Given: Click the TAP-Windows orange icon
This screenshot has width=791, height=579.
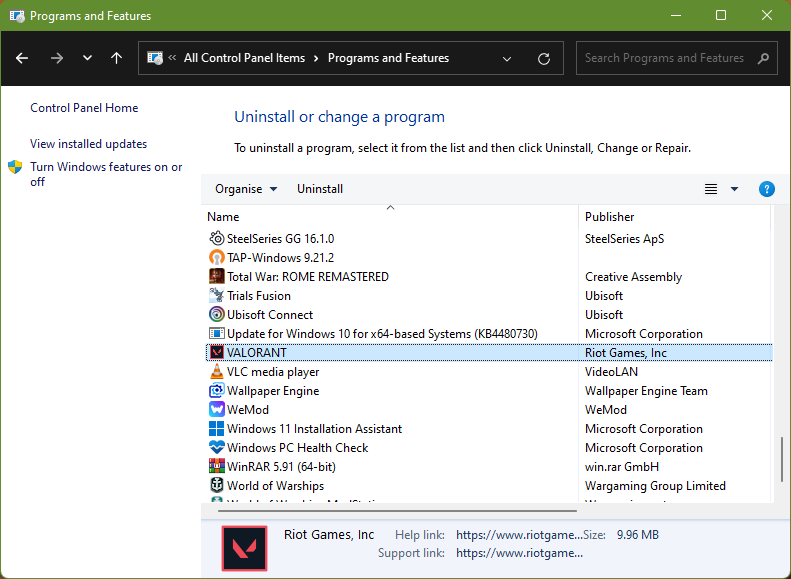Looking at the screenshot, I should click(216, 257).
